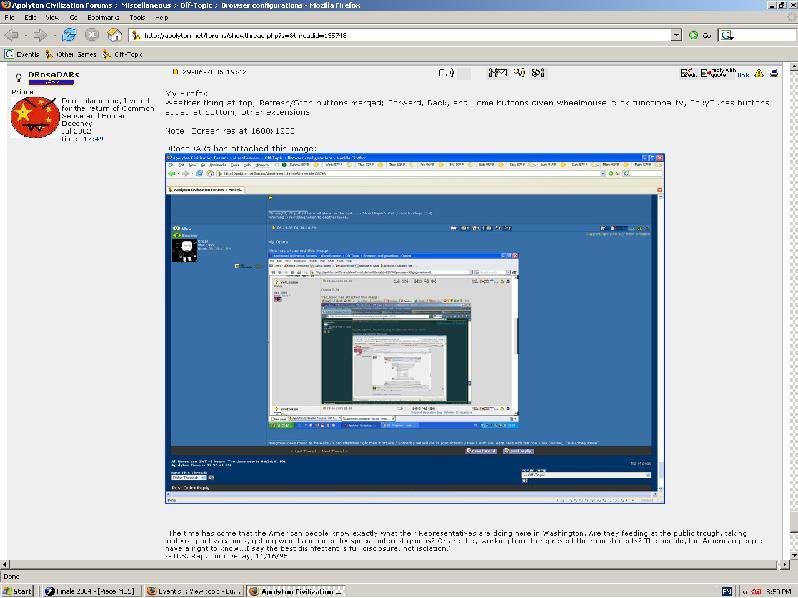The width and height of the screenshot is (798, 598).
Task: Click the Windows Start button
Action: pyautogui.click(x=18, y=591)
